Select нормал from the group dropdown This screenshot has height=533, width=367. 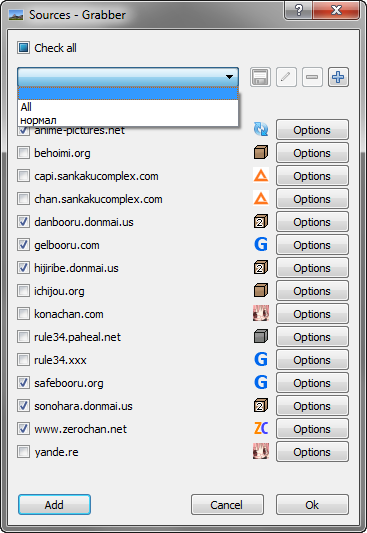point(128,120)
